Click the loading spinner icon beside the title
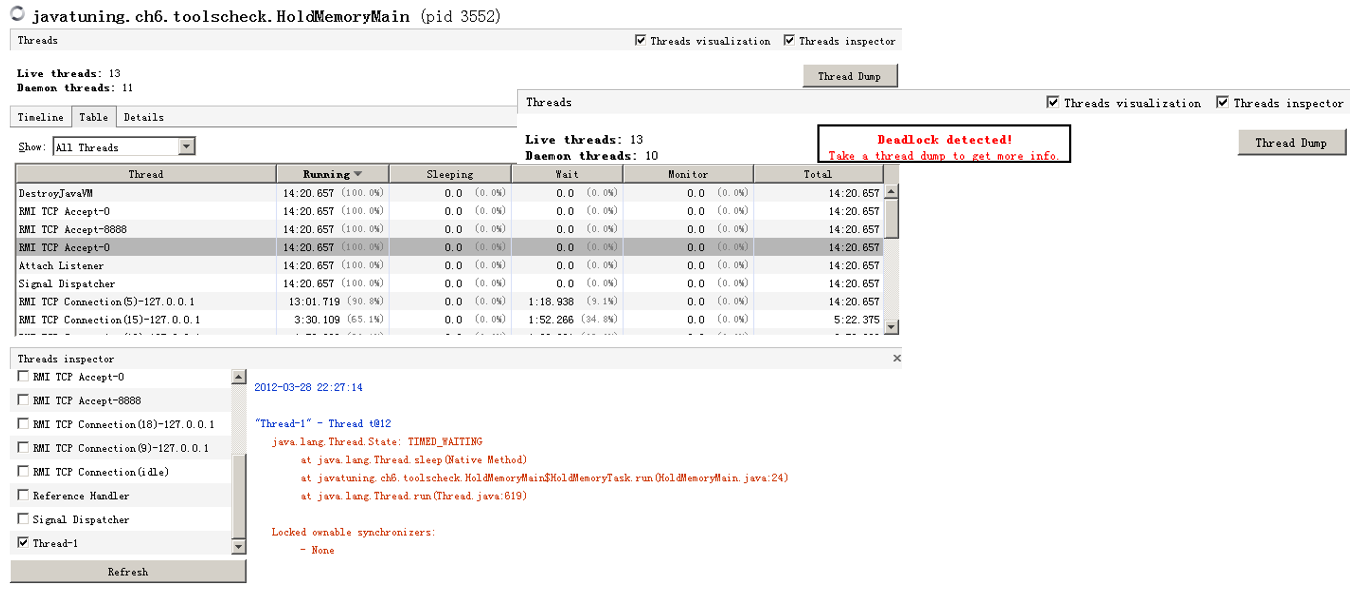This screenshot has width=1355, height=598. (x=18, y=15)
